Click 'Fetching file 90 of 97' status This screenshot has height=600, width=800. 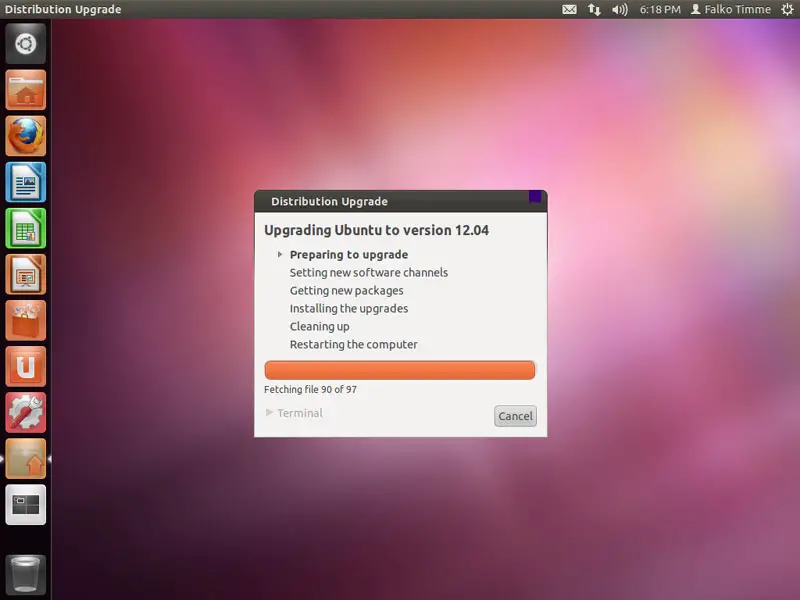point(310,389)
